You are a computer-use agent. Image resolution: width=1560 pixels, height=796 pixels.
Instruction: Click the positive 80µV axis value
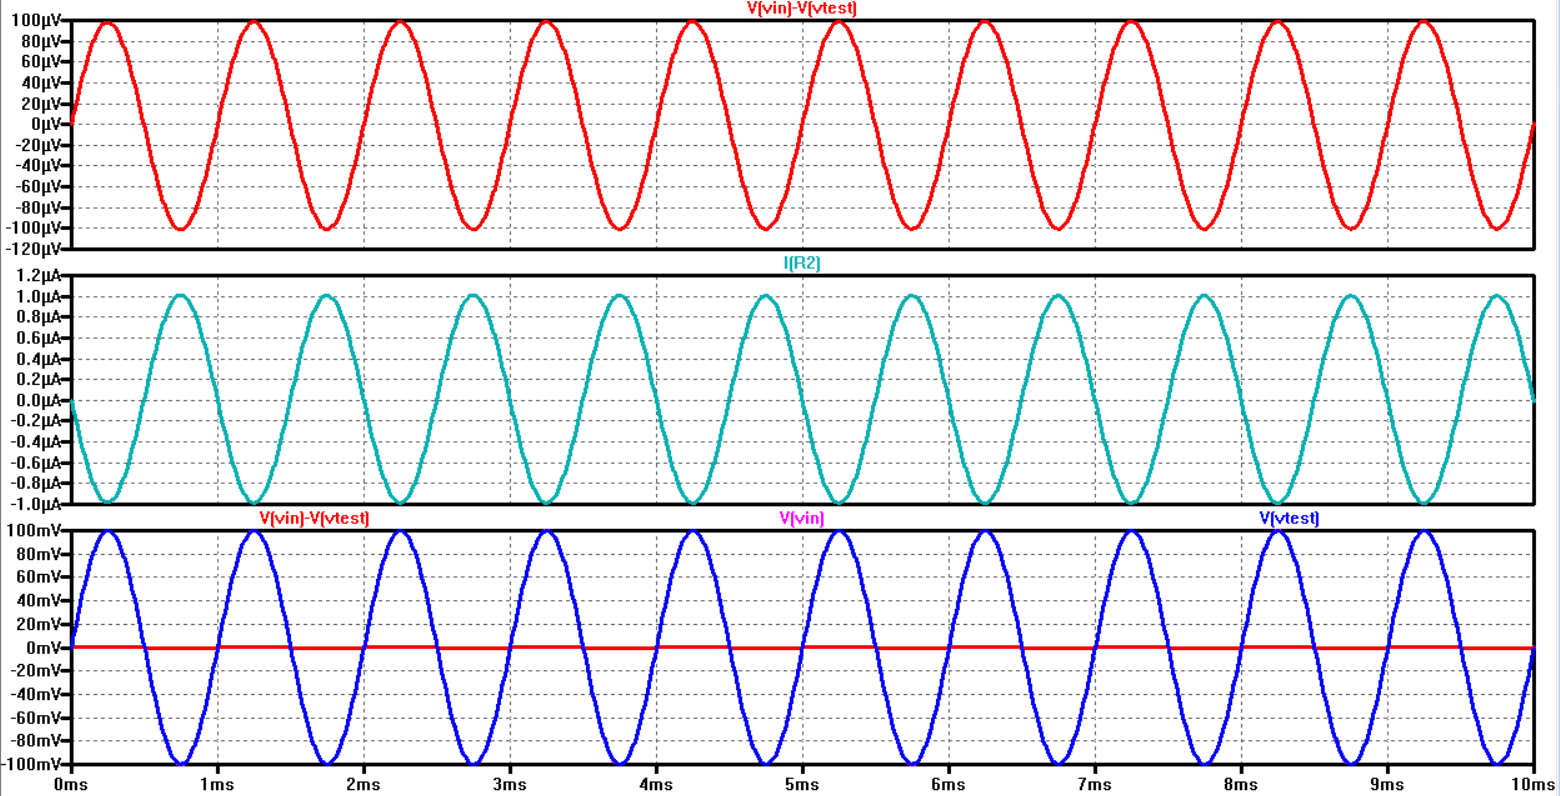tap(41, 42)
